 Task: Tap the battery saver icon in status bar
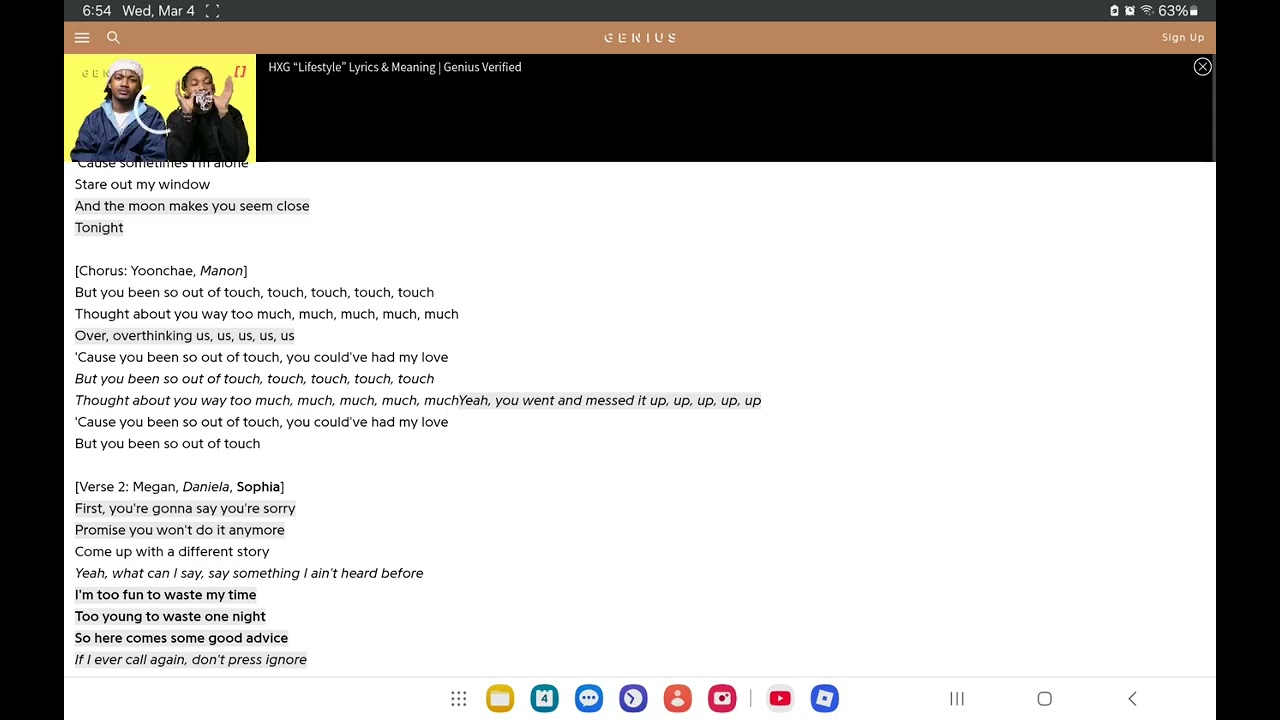pyautogui.click(x=1114, y=11)
